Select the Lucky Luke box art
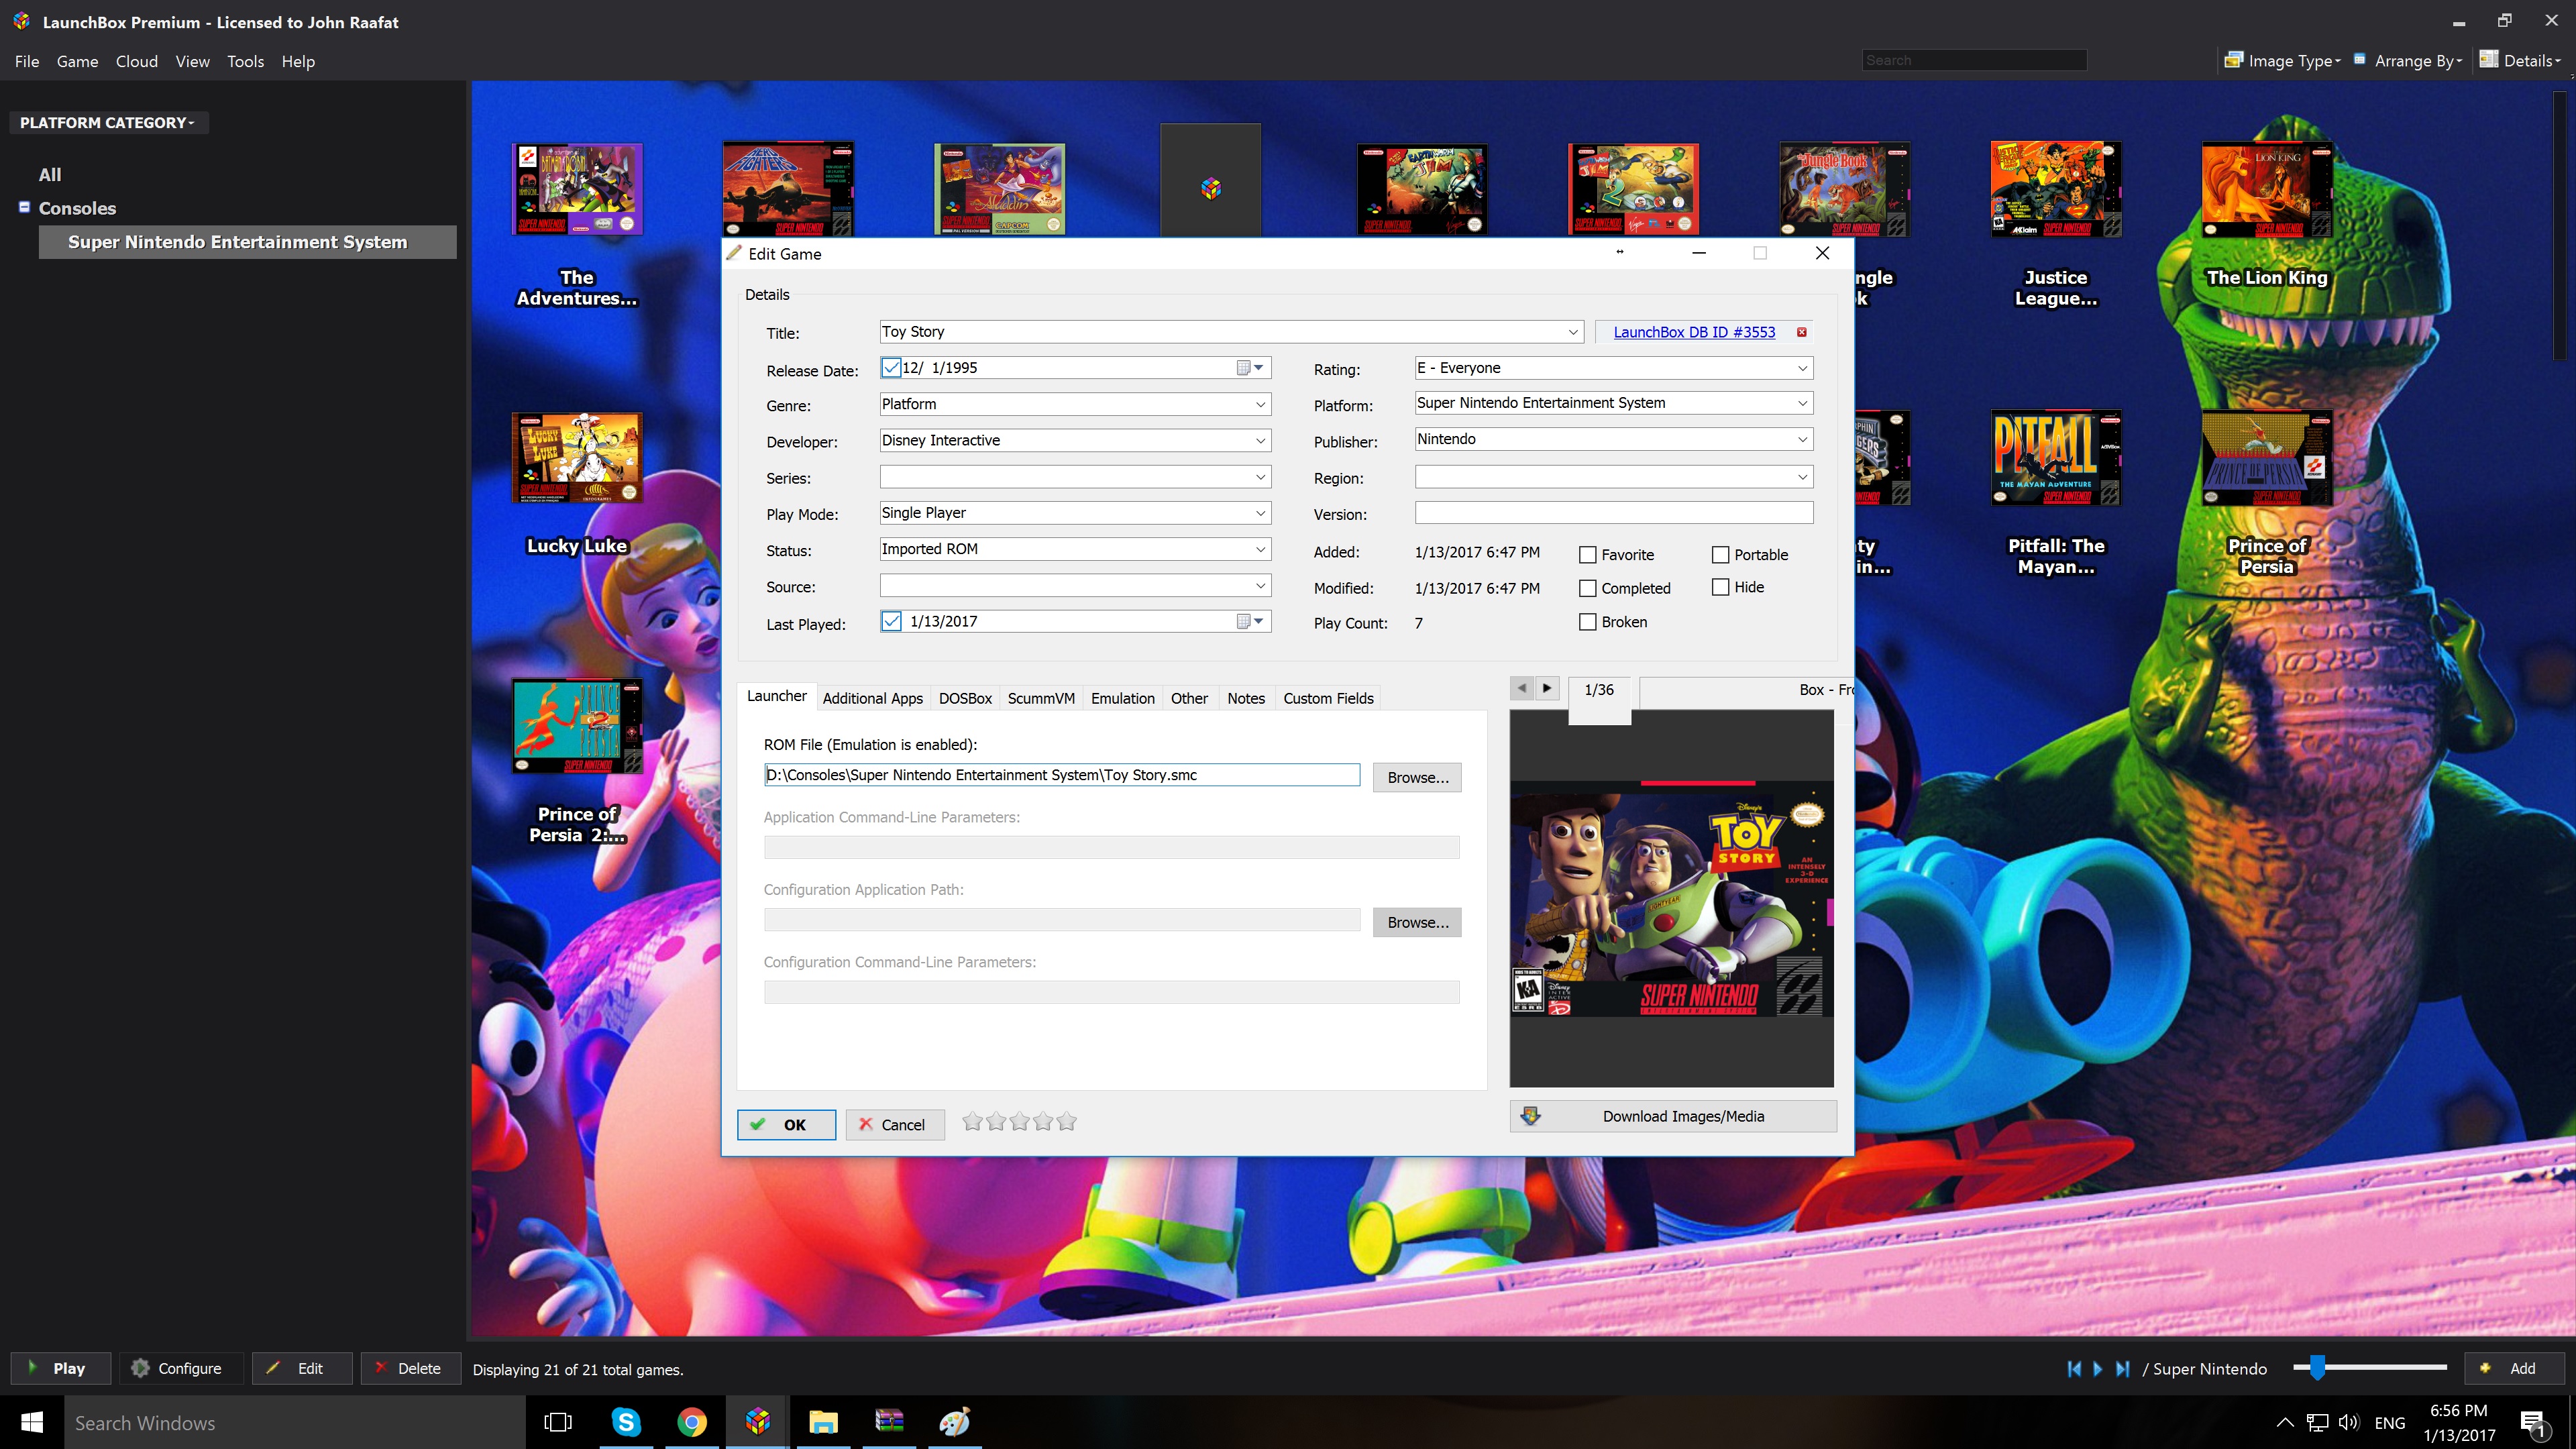This screenshot has width=2576, height=1449. click(x=577, y=458)
